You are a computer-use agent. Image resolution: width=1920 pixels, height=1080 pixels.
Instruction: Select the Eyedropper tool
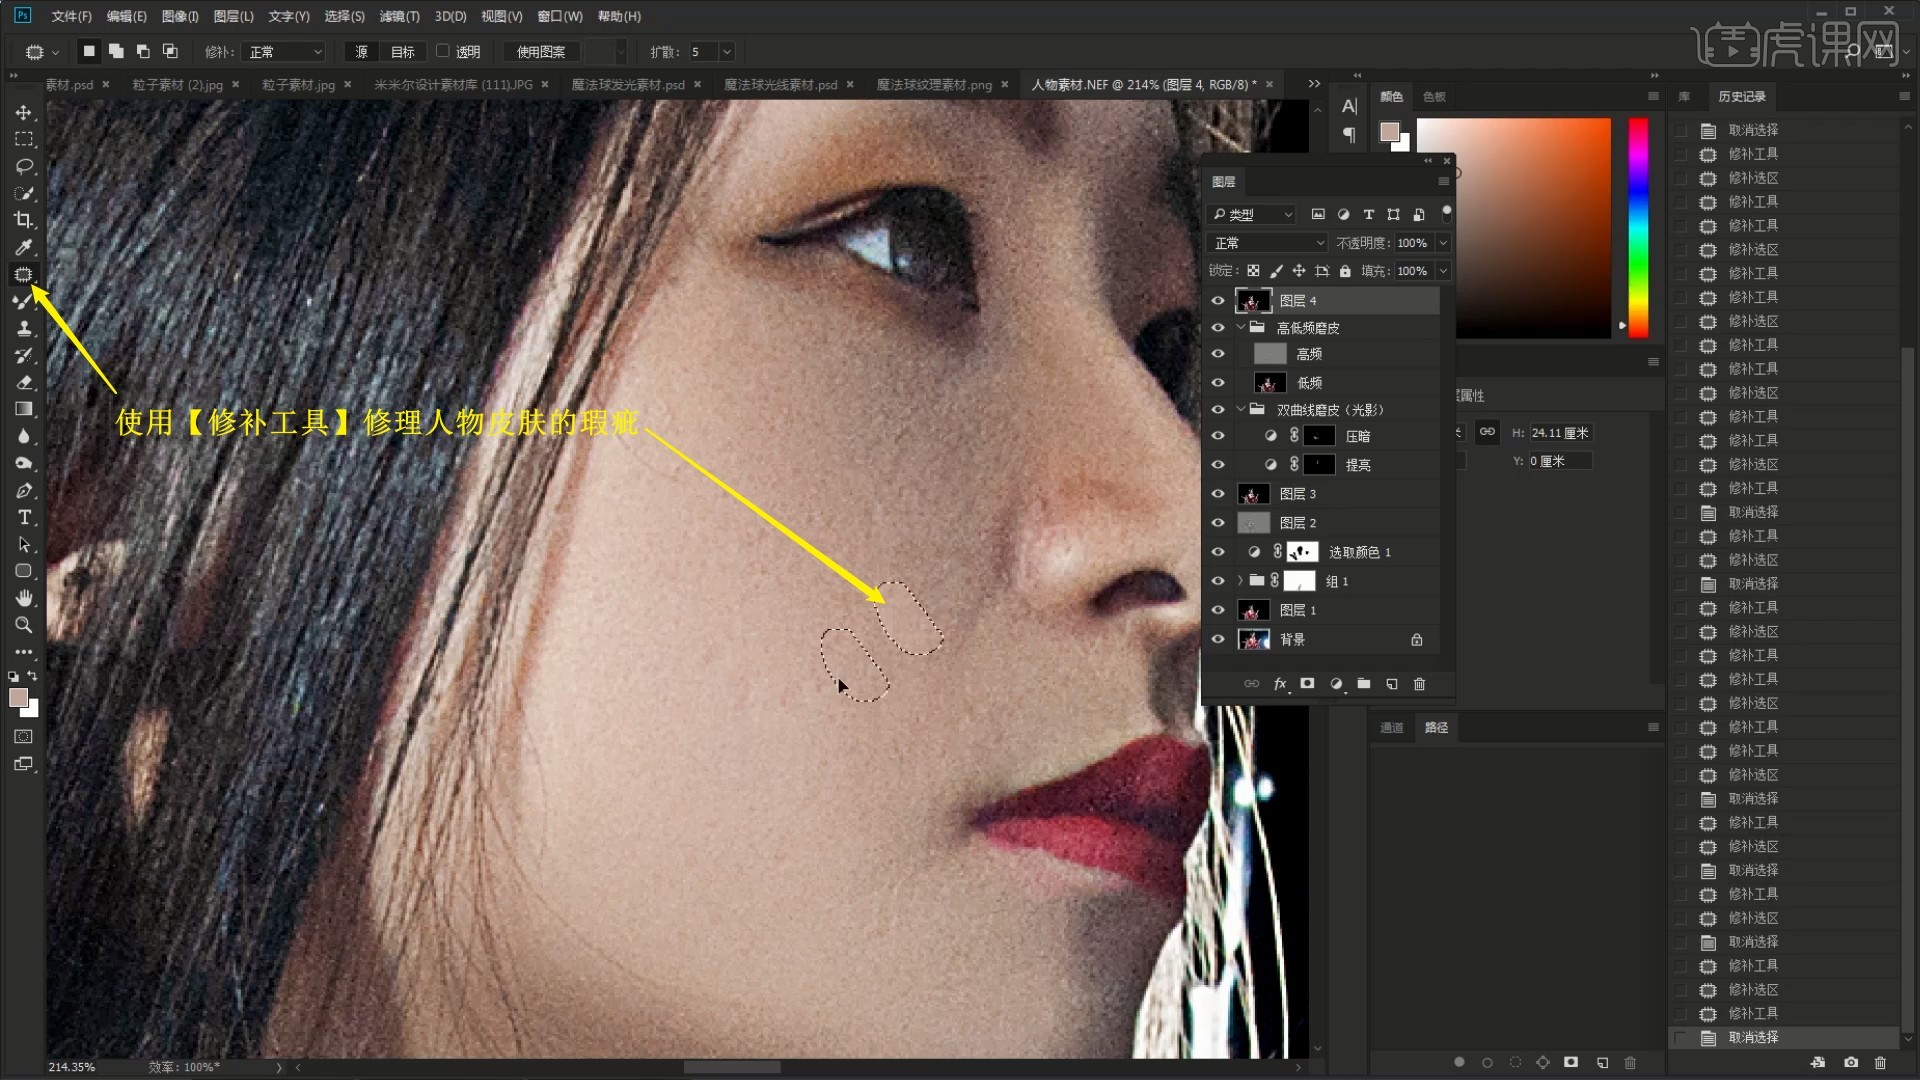coord(24,247)
